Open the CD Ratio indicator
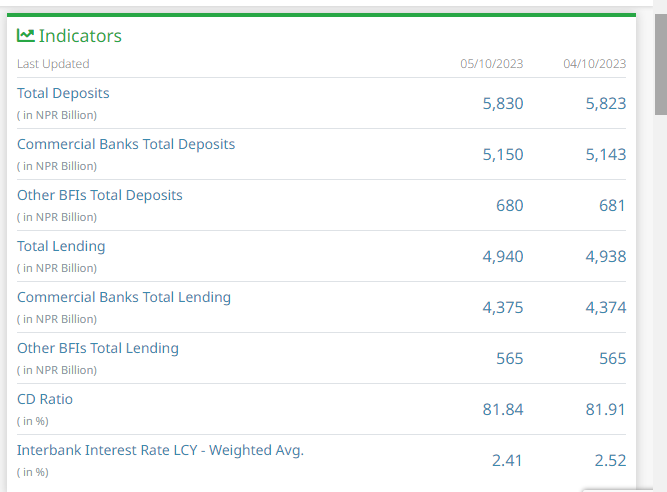 [45, 399]
